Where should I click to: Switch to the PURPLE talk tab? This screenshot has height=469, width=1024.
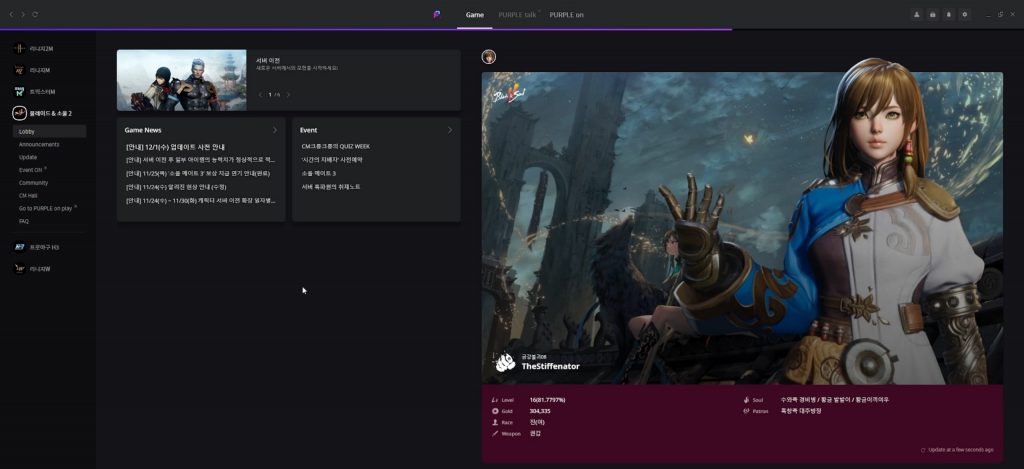point(519,14)
